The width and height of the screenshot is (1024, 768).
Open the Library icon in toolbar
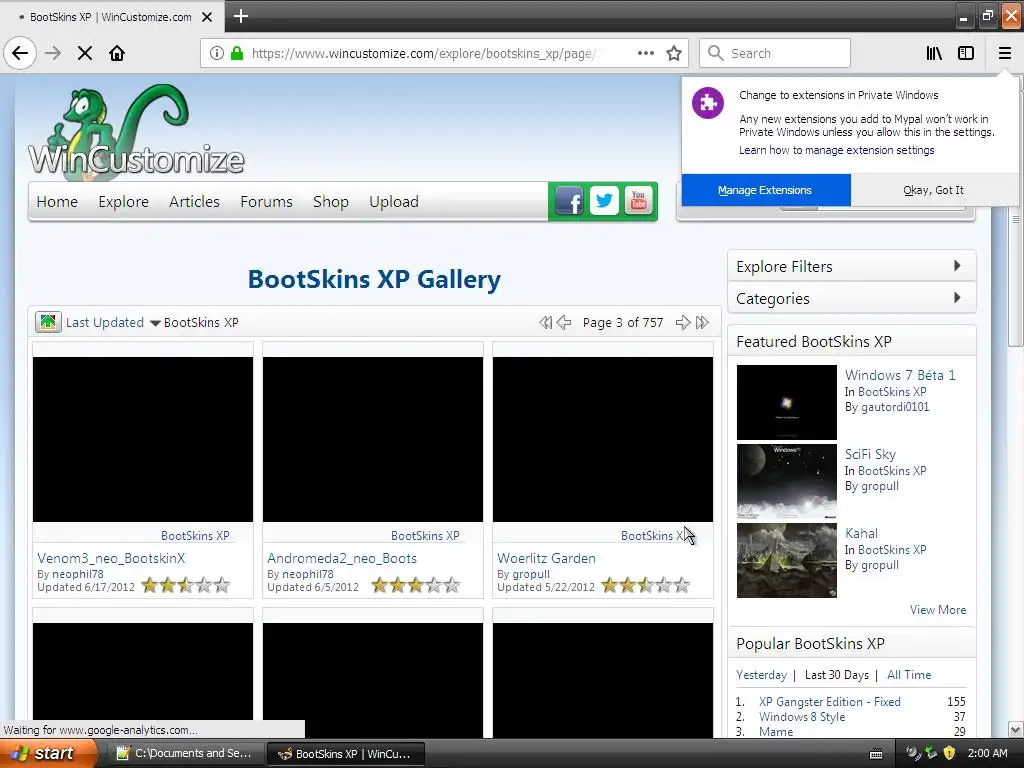point(934,53)
